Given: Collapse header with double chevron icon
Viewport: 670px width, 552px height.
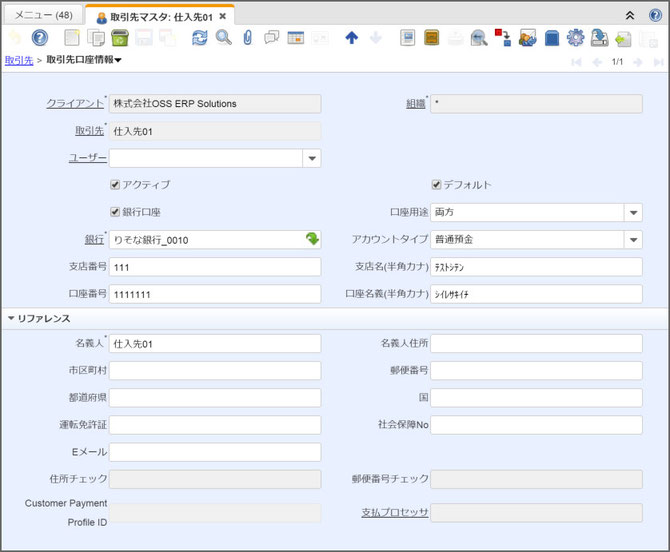Looking at the screenshot, I should click(630, 16).
